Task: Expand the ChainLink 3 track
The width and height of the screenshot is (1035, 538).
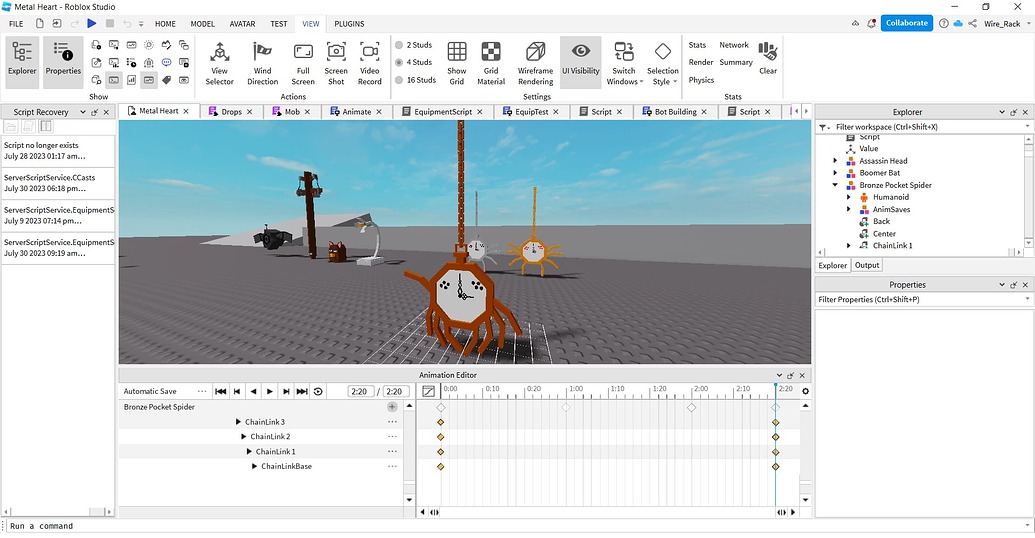Action: tap(239, 422)
